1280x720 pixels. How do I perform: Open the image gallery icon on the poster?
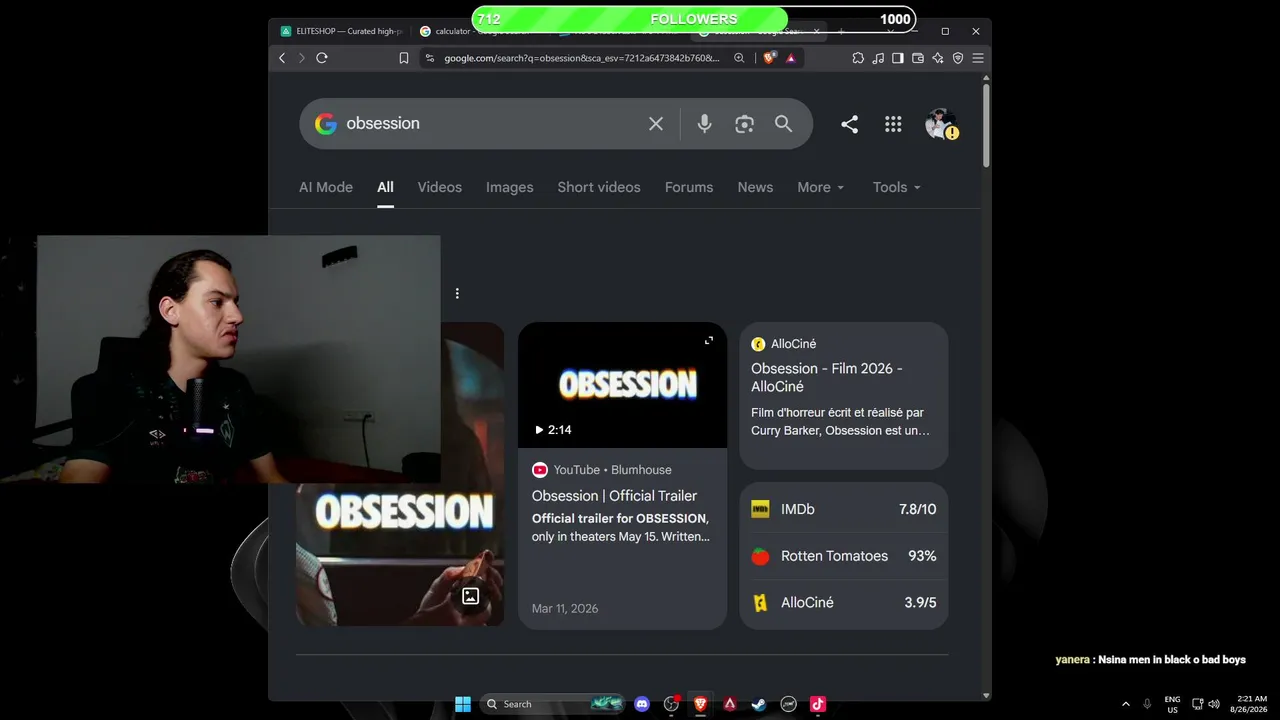pos(470,596)
